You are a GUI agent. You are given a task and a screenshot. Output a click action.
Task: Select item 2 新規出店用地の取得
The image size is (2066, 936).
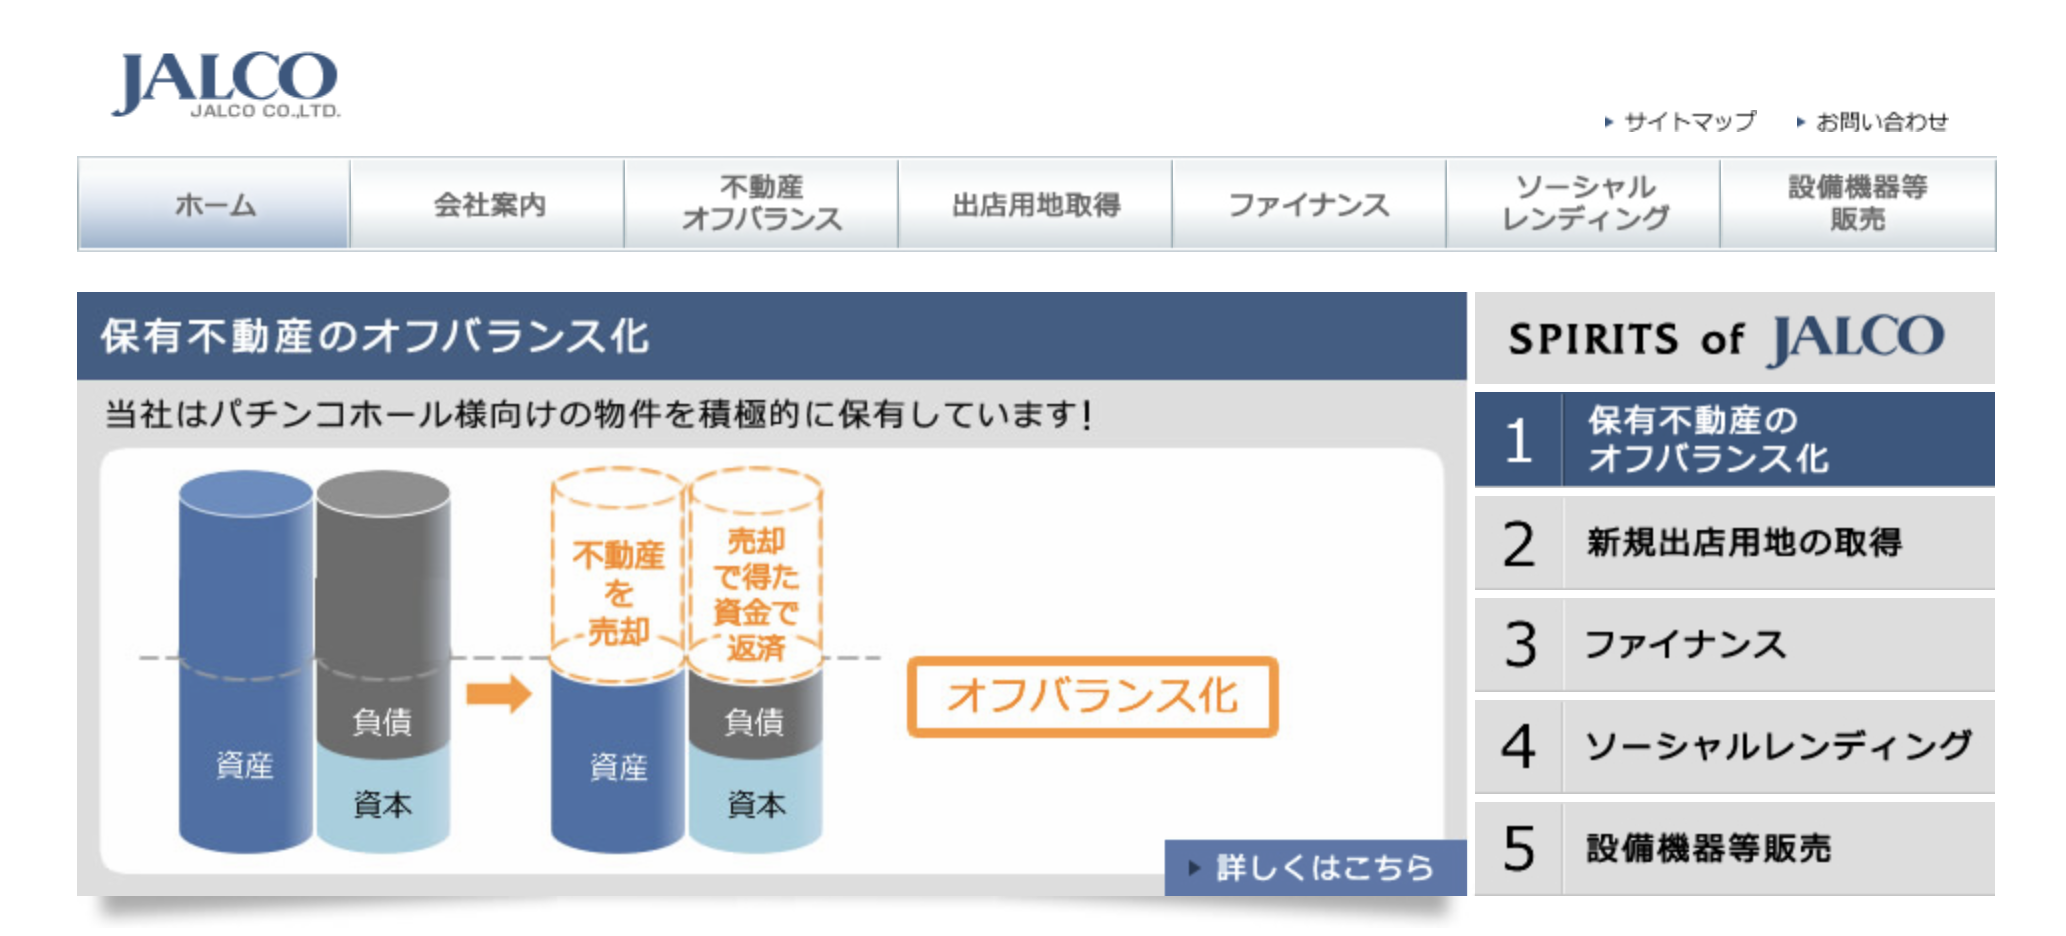click(x=1735, y=543)
